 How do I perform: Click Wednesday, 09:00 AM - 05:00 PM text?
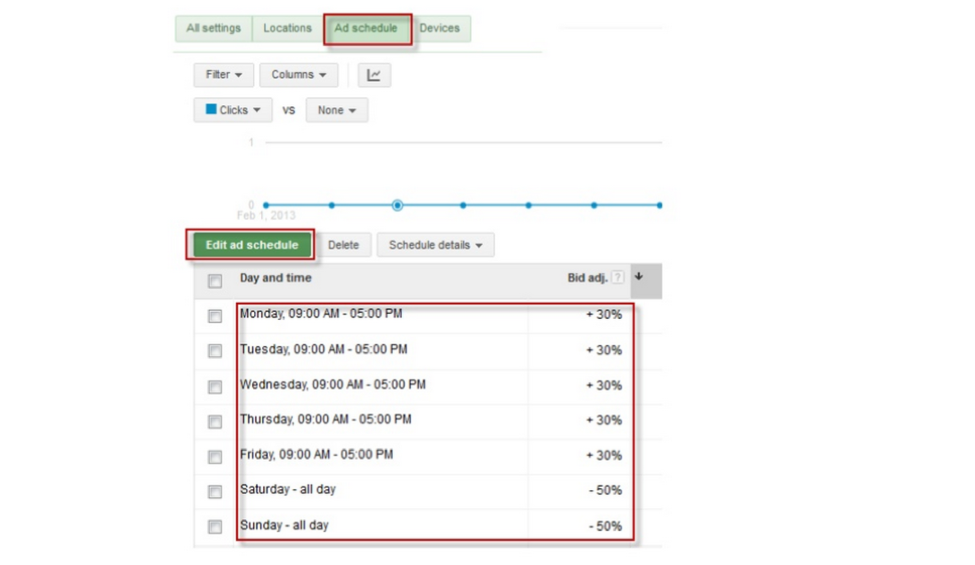pos(333,385)
